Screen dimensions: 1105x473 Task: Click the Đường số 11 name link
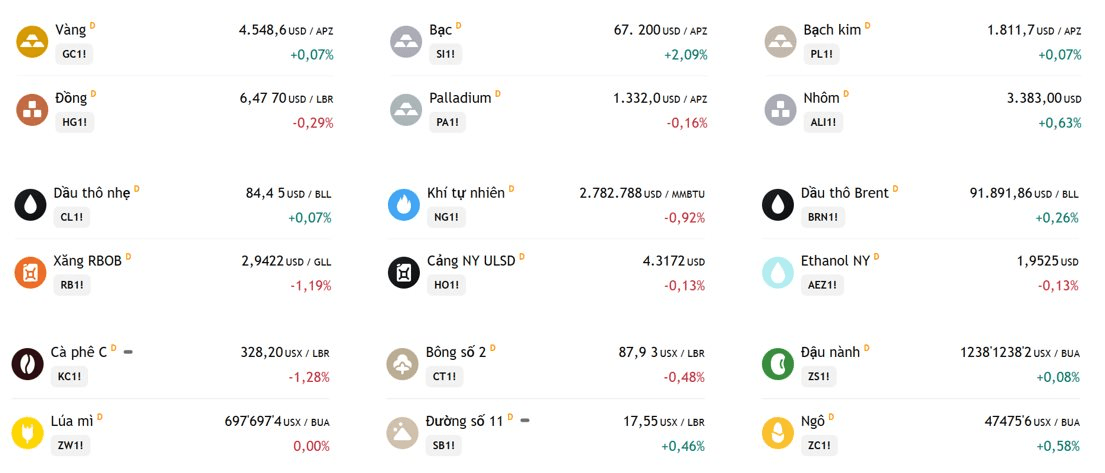pos(464,421)
